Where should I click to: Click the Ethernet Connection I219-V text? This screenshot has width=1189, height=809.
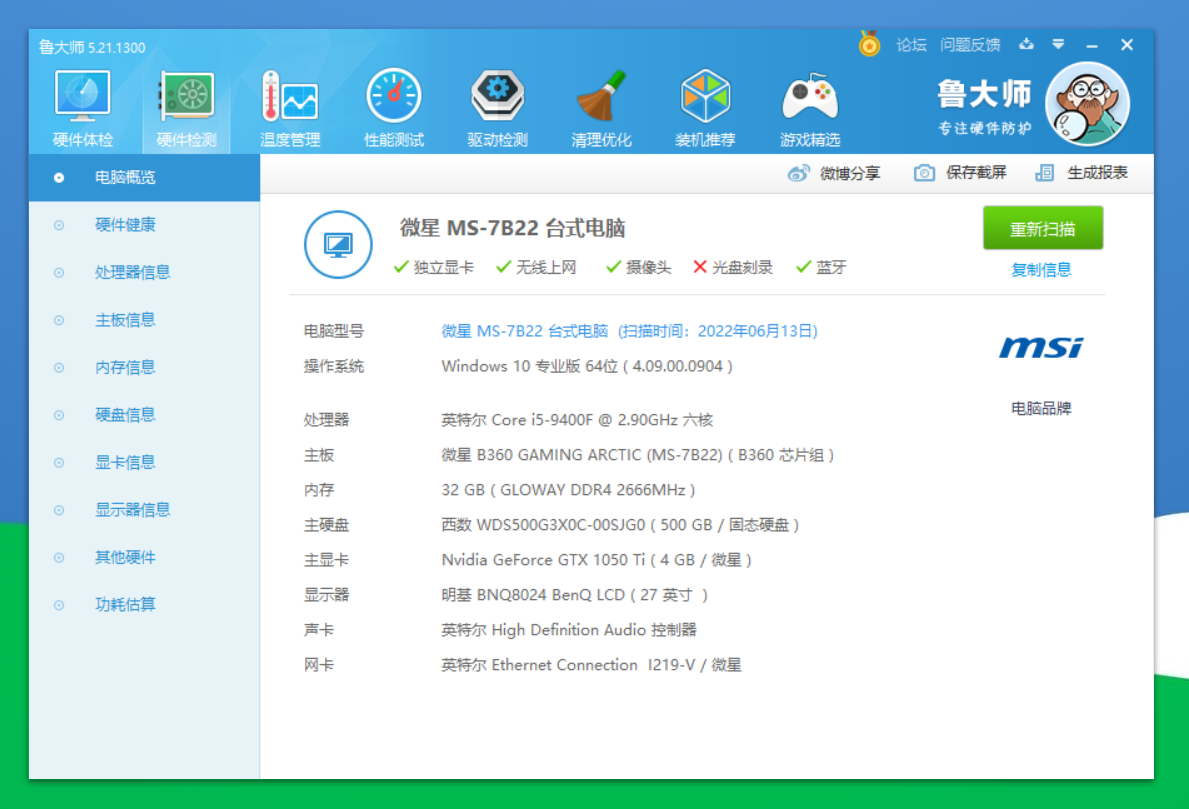593,665
